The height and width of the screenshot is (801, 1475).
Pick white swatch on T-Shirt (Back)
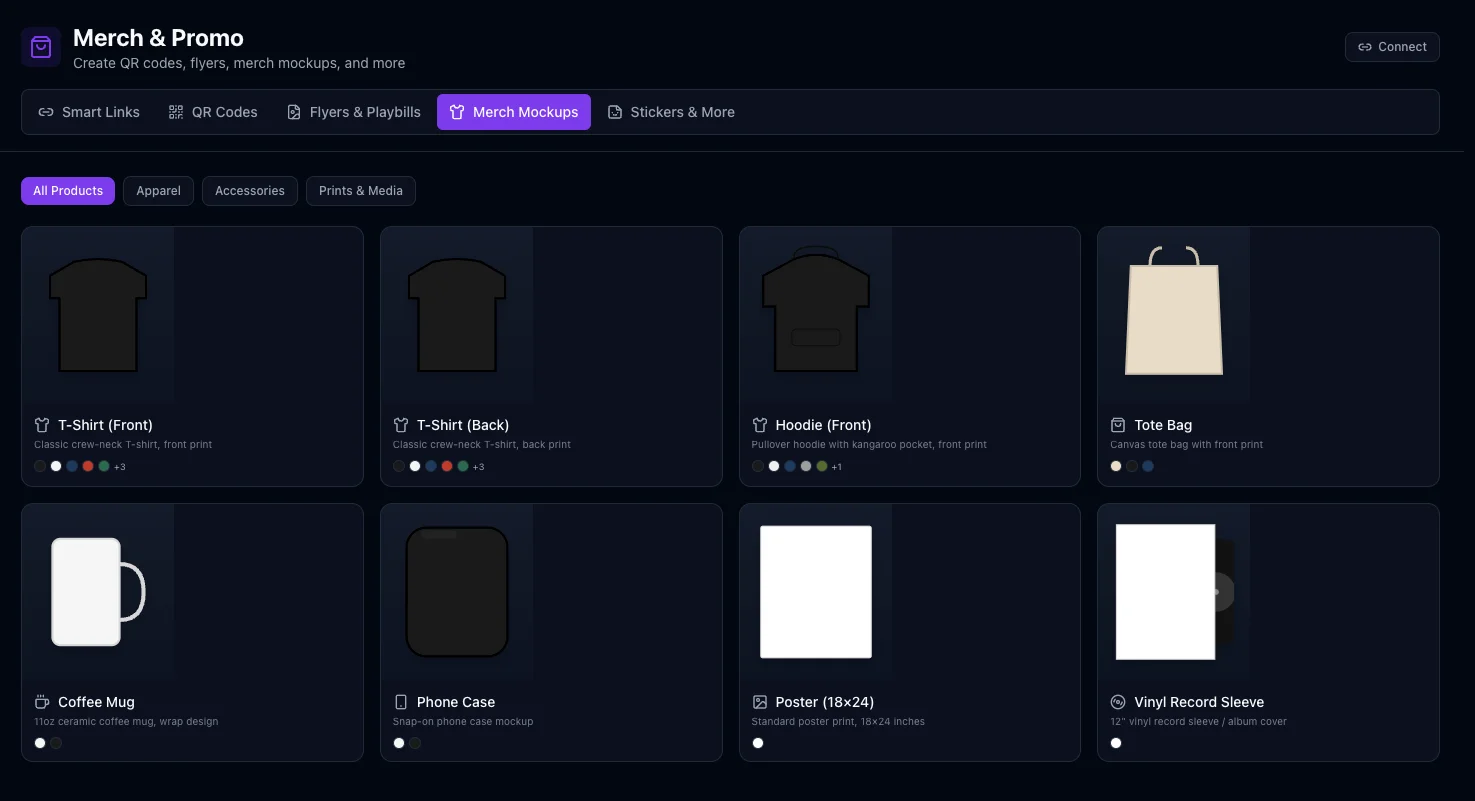pos(415,466)
